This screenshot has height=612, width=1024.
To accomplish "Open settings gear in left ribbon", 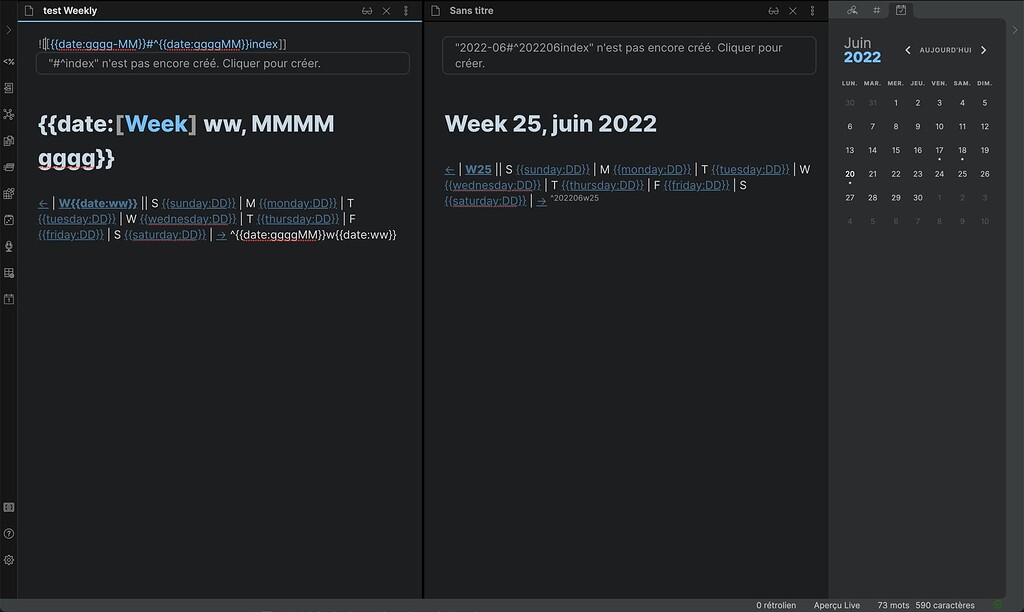I will click(x=9, y=560).
